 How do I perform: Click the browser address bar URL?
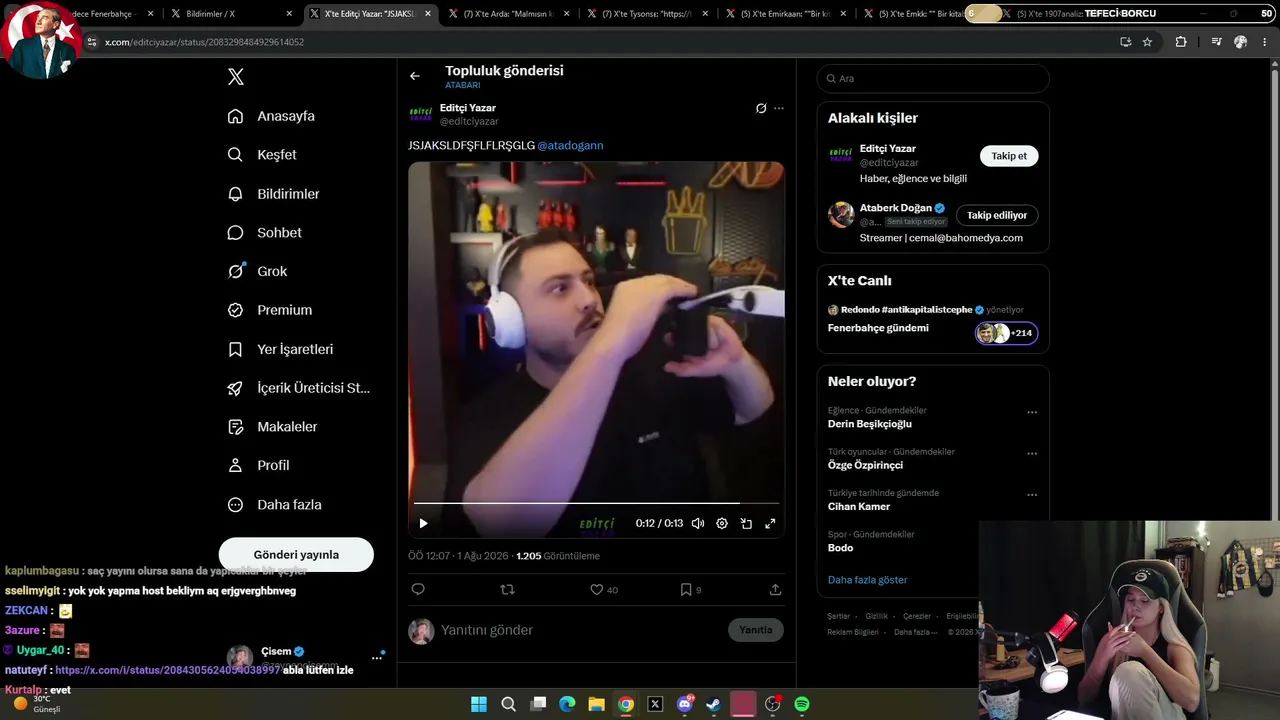(x=204, y=42)
